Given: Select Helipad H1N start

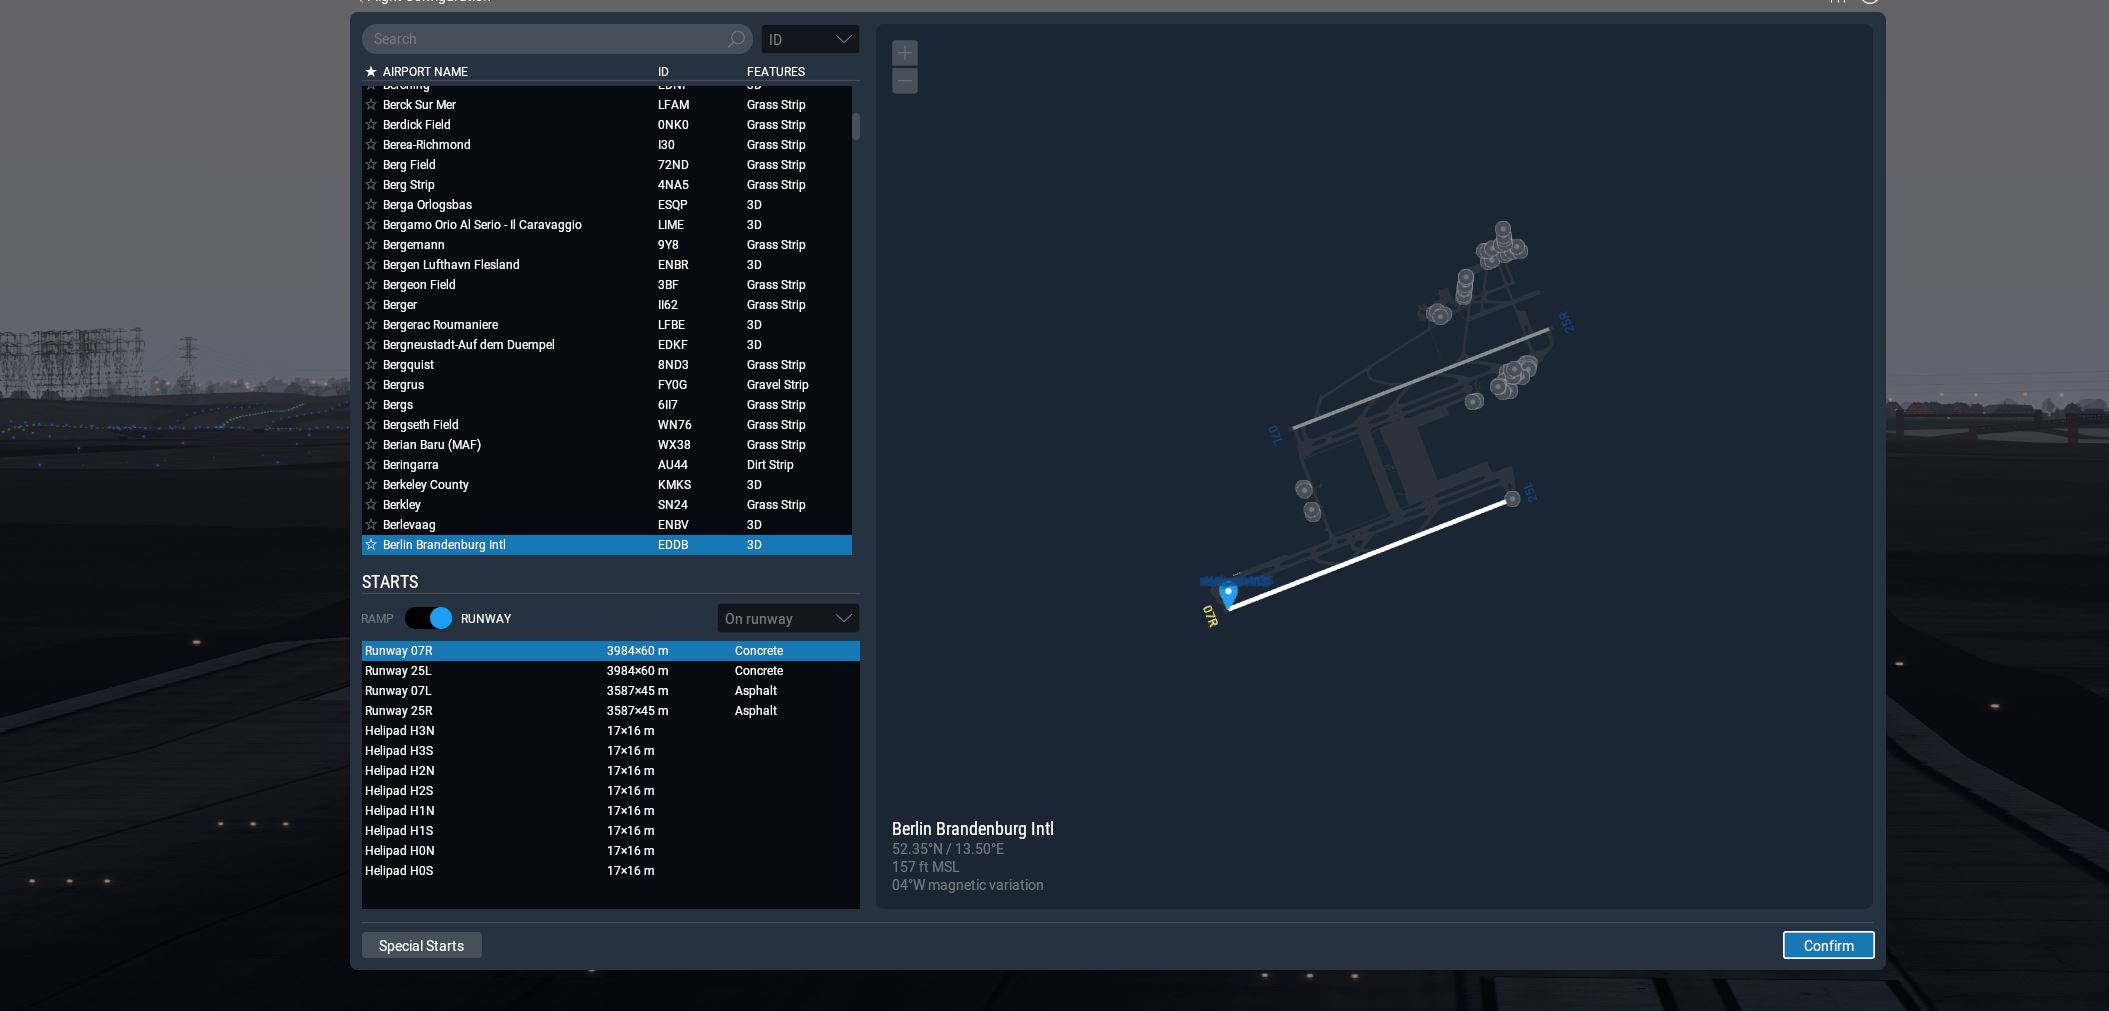Looking at the screenshot, I should (x=610, y=811).
